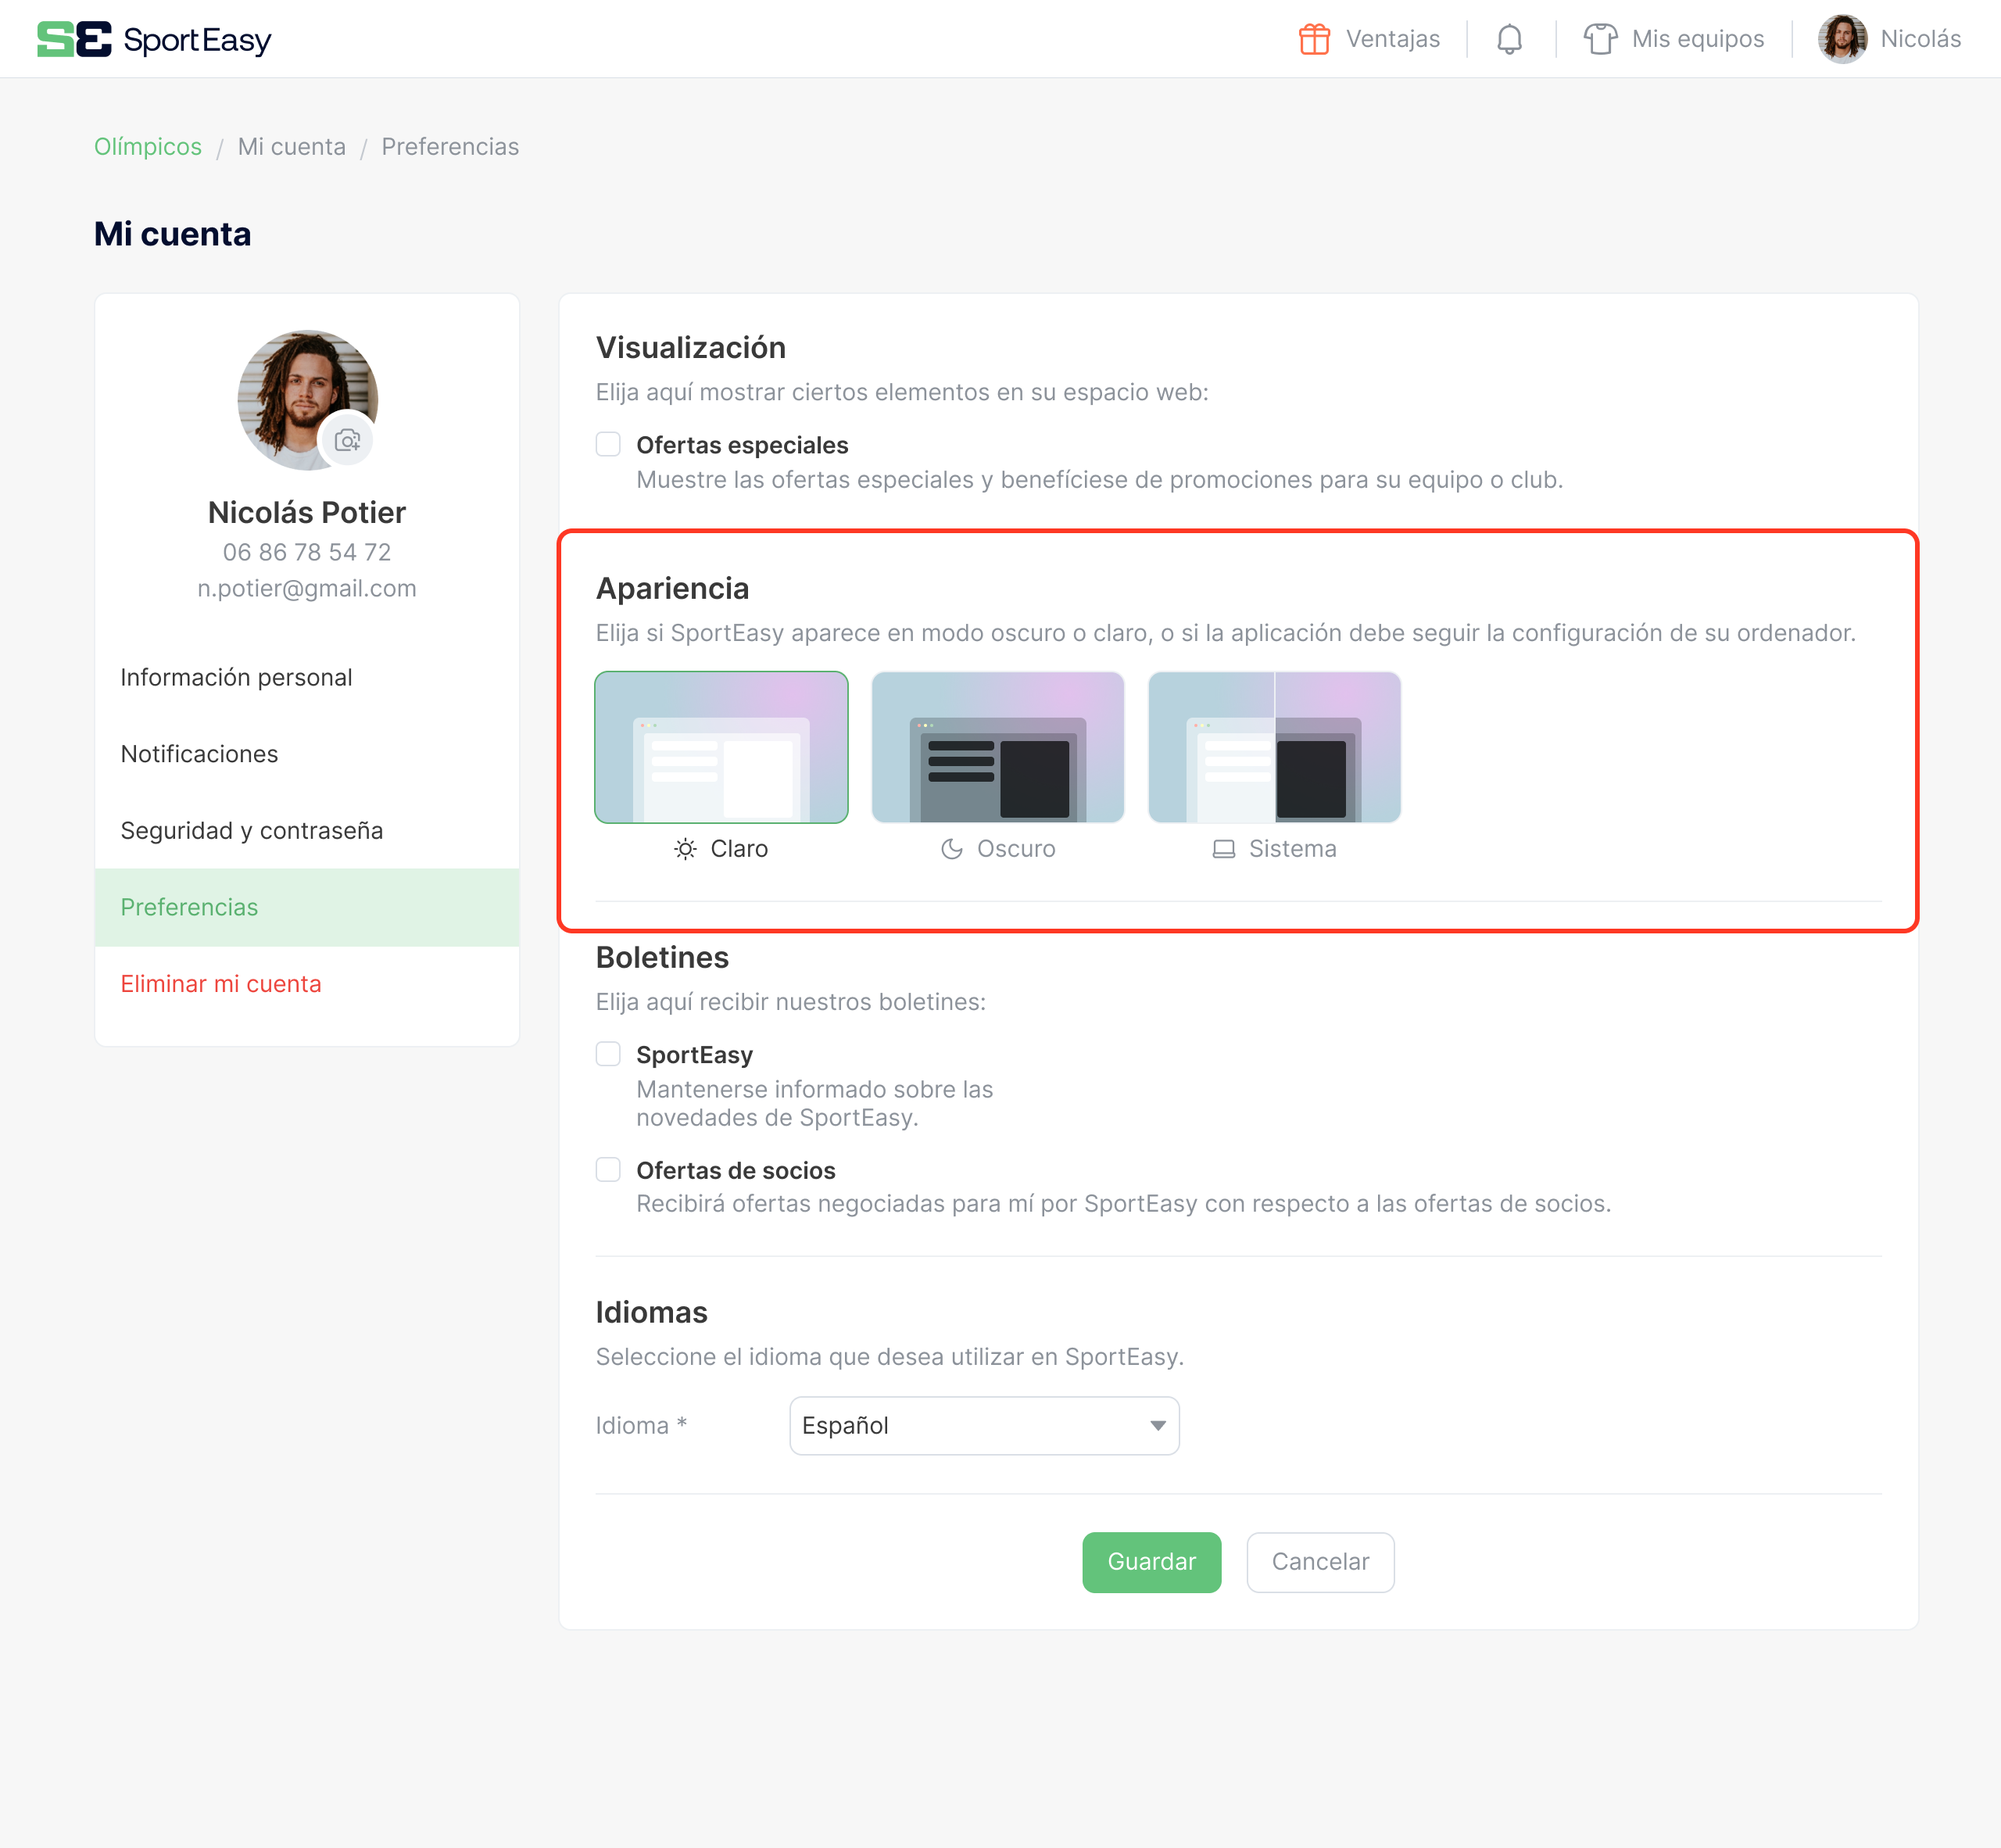
Task: Click Eliminar mi cuenta
Action: point(221,984)
